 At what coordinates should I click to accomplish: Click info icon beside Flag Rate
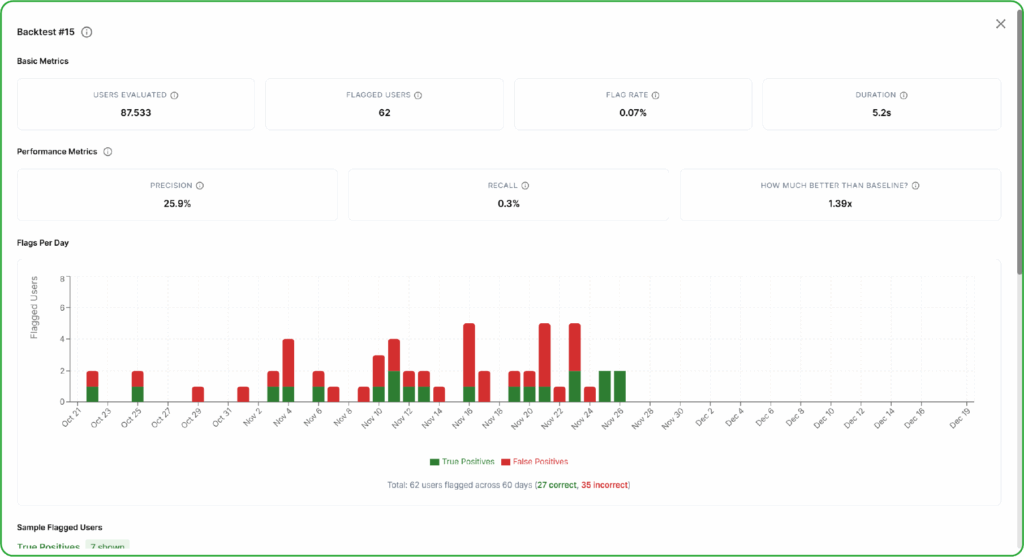click(x=655, y=95)
